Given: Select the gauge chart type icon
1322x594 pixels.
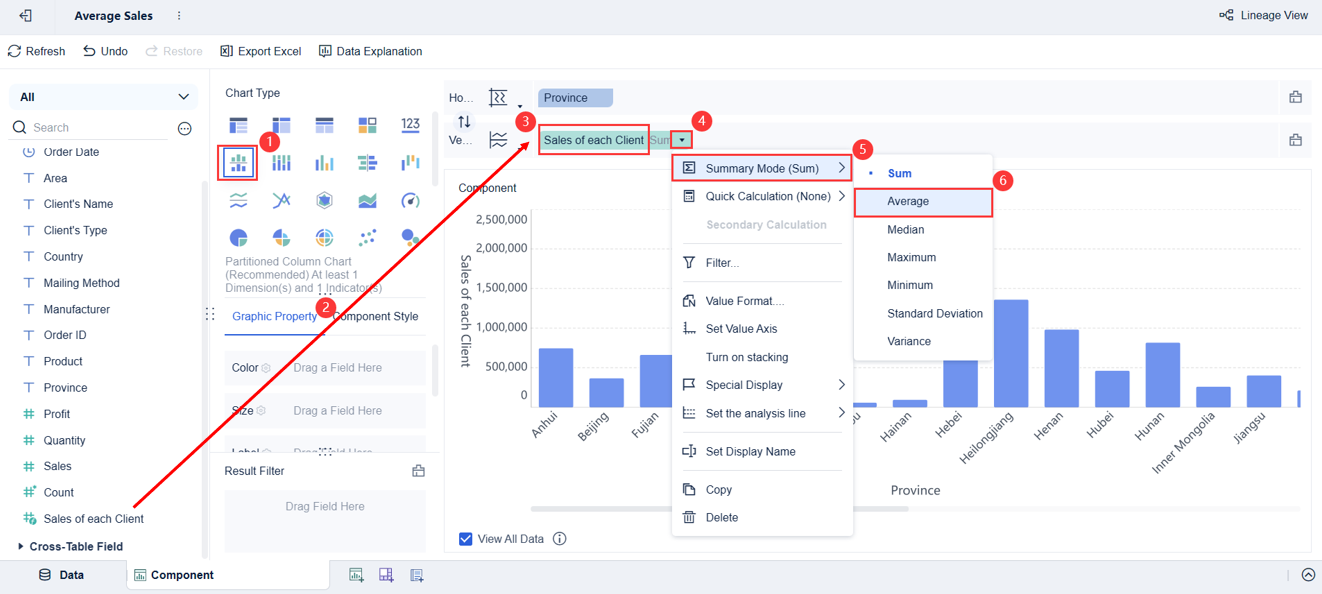Looking at the screenshot, I should (411, 201).
